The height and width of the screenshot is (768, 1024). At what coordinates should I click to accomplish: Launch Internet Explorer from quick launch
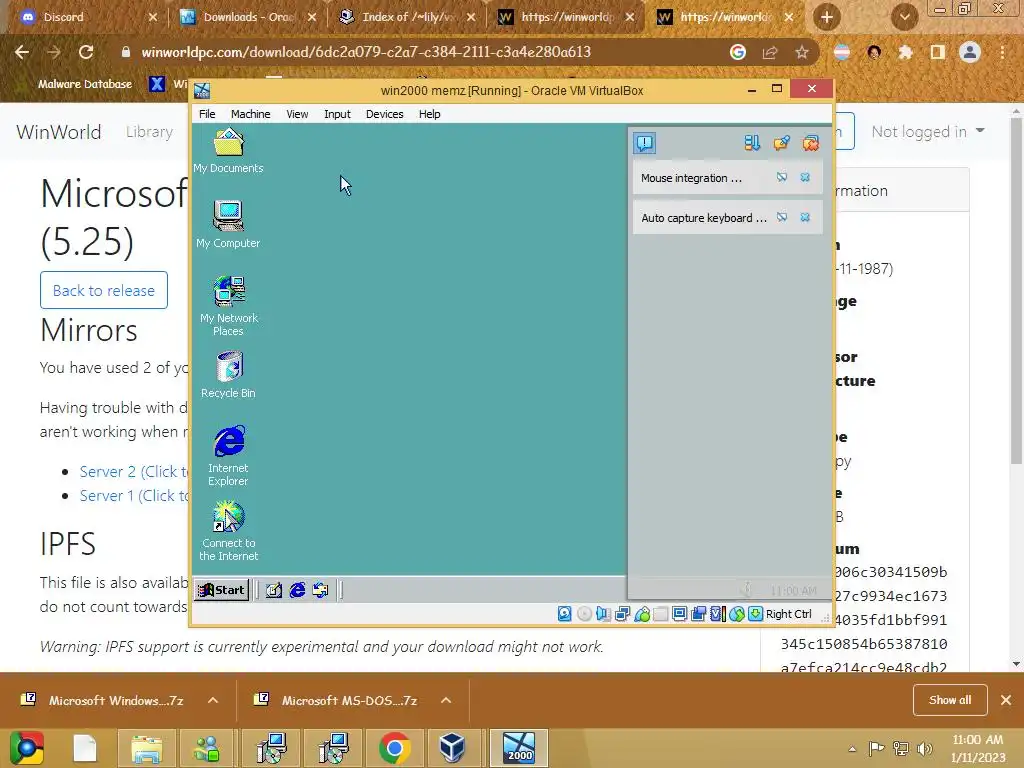coord(297,590)
